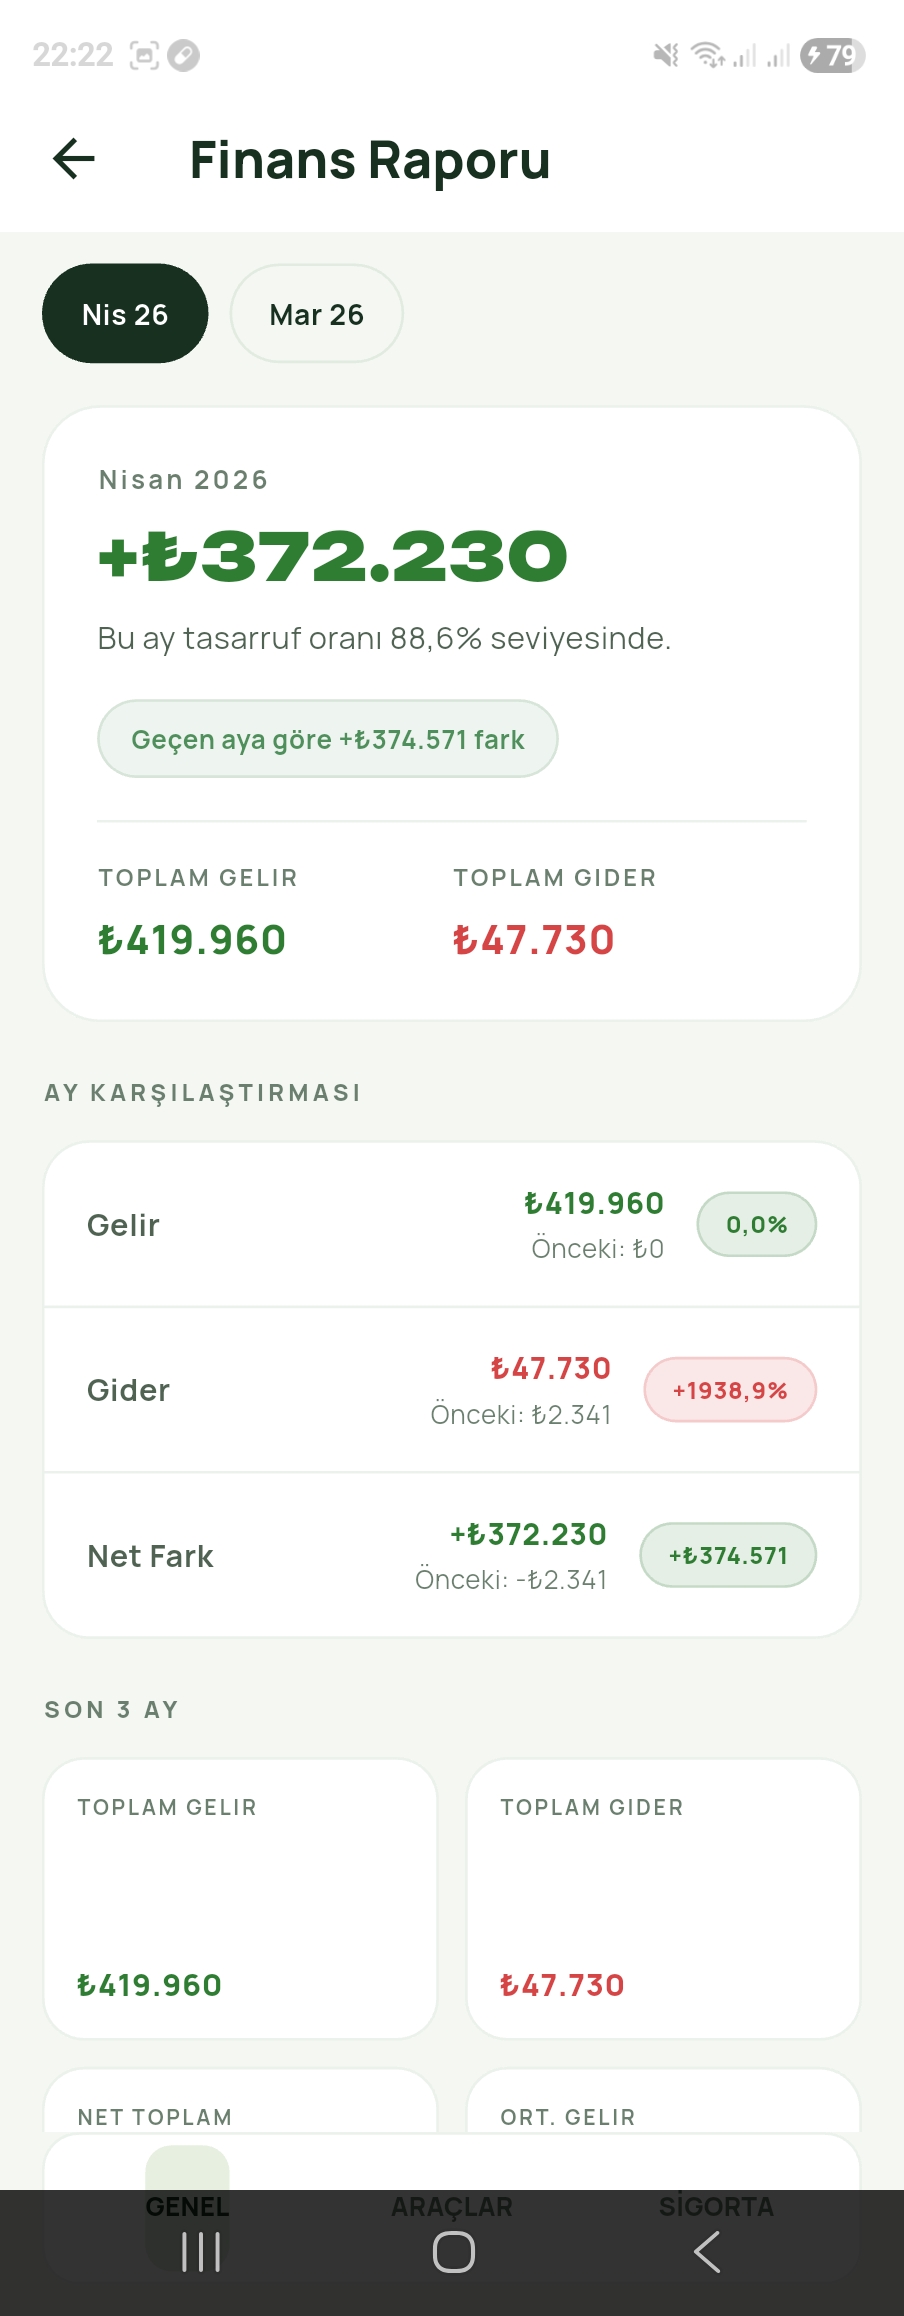Tap the 'Geçen aya göre' difference pill

tap(327, 739)
